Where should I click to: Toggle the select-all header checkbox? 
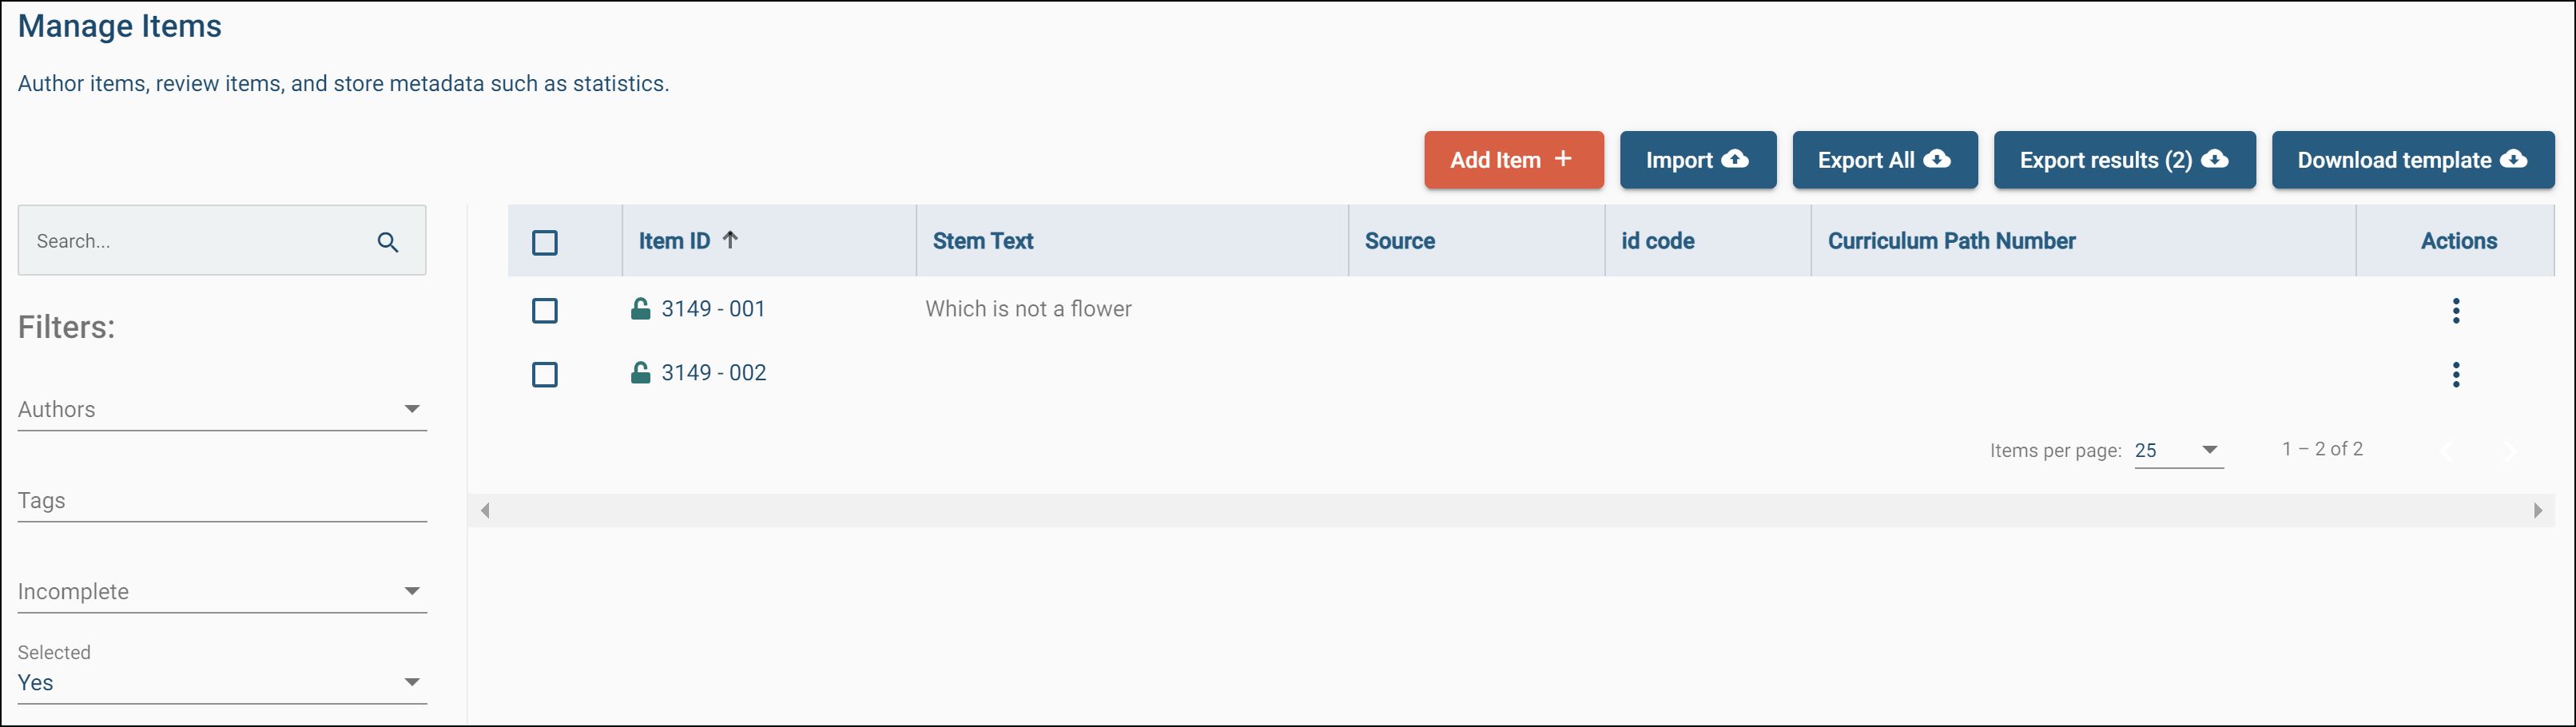click(x=545, y=242)
